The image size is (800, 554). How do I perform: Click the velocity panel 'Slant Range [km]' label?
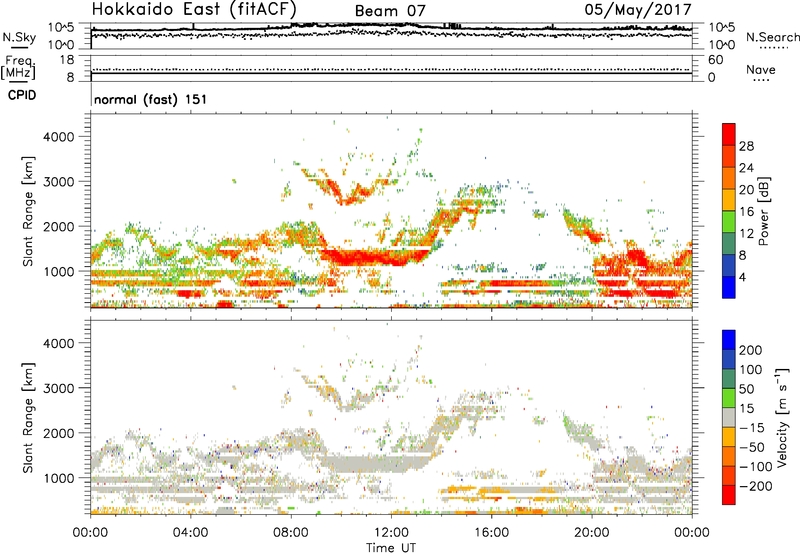[x=28, y=417]
